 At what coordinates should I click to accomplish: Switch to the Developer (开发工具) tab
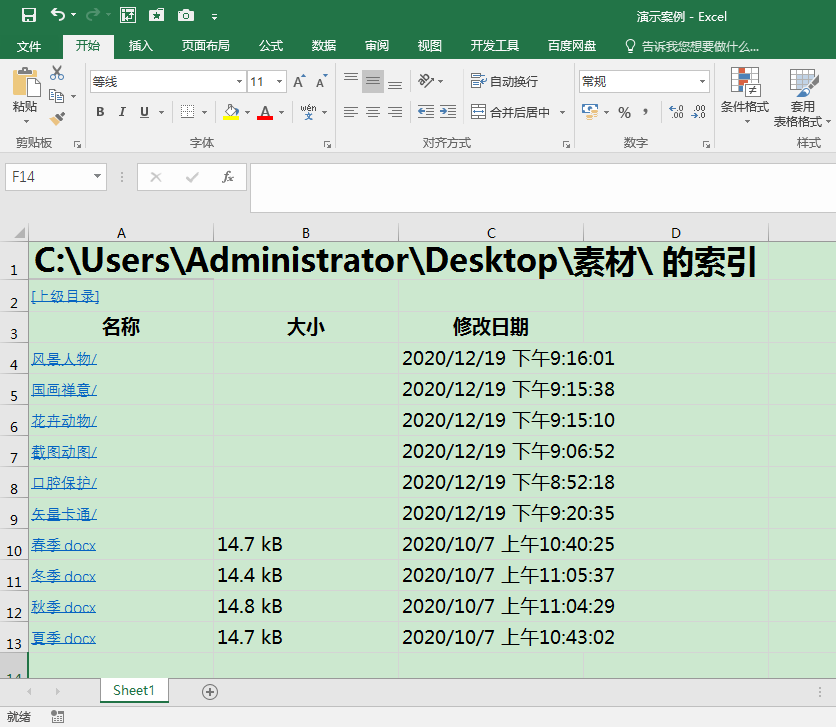pos(494,46)
